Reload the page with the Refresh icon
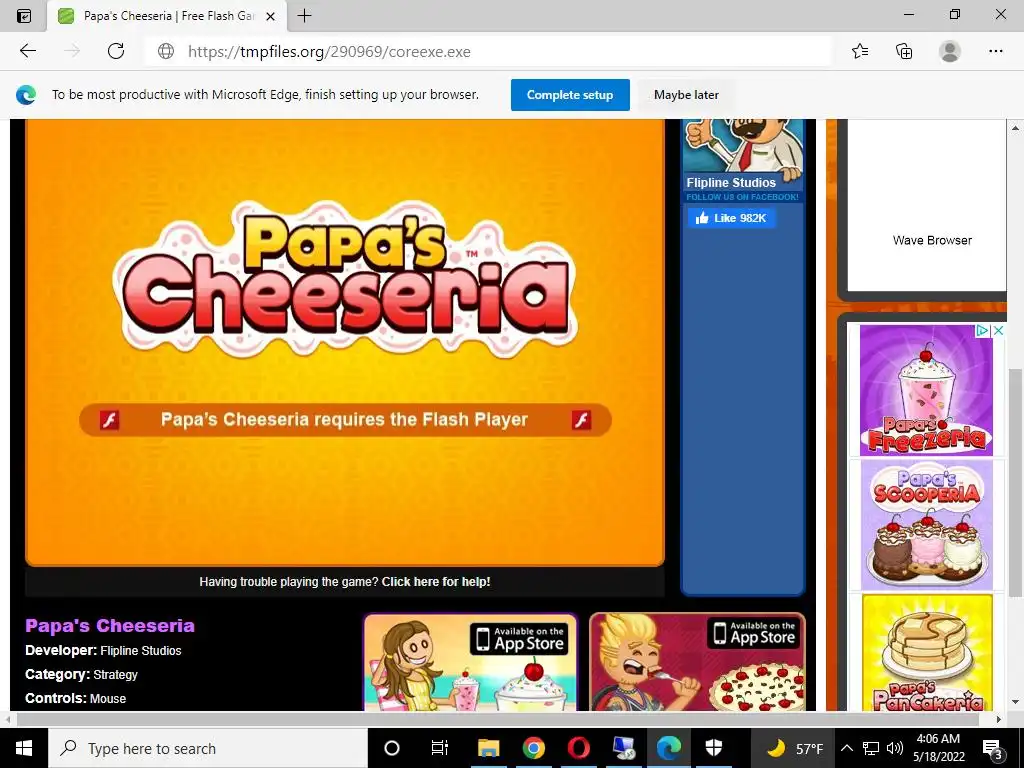 [116, 51]
